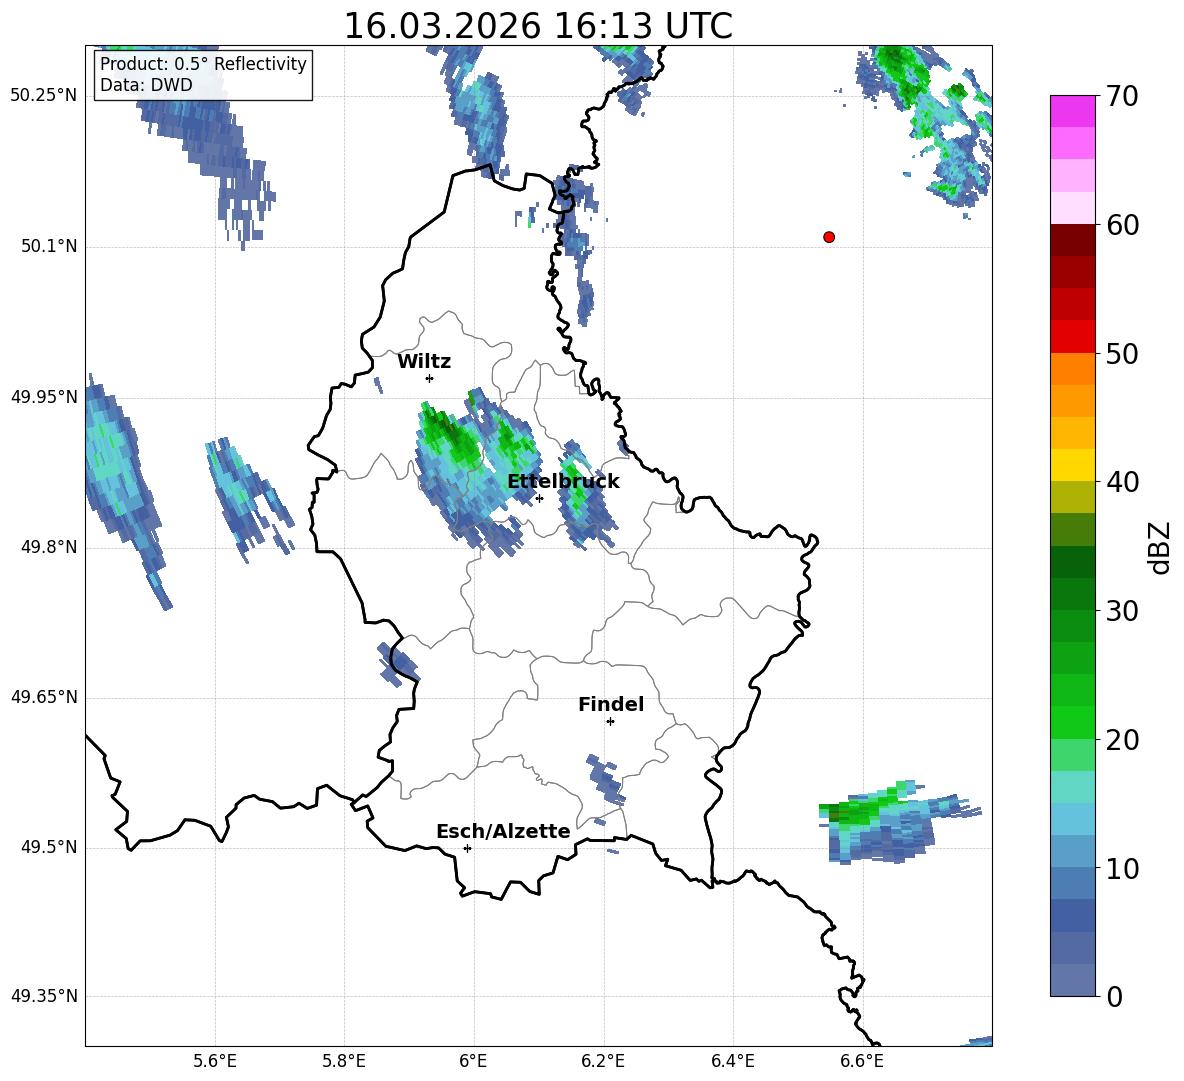Click the Findel station label

[611, 704]
